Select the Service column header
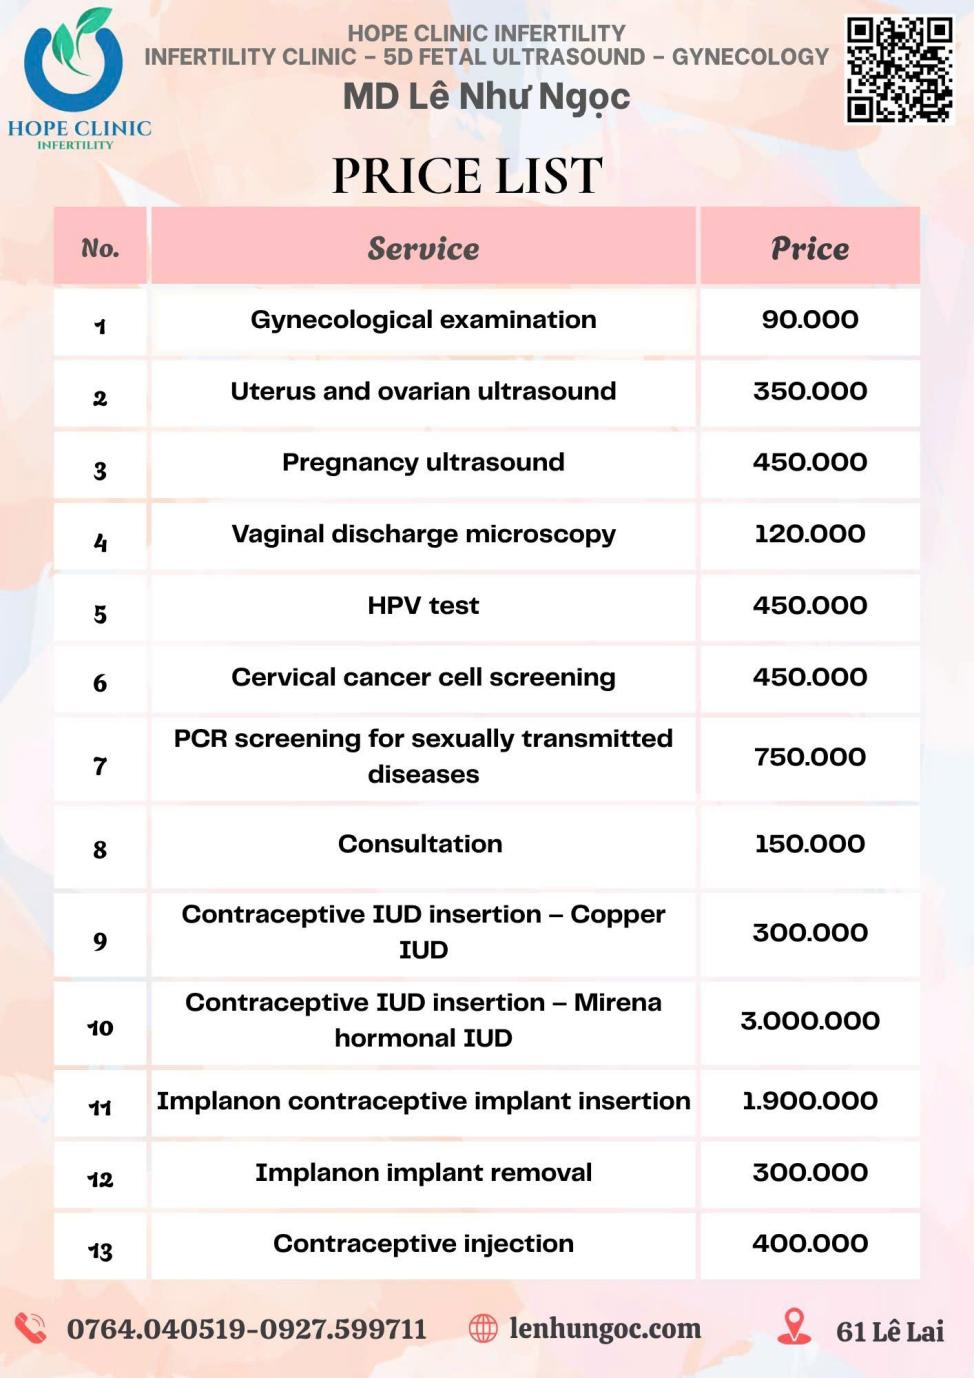Screen dimensions: 974x1378 (423, 247)
